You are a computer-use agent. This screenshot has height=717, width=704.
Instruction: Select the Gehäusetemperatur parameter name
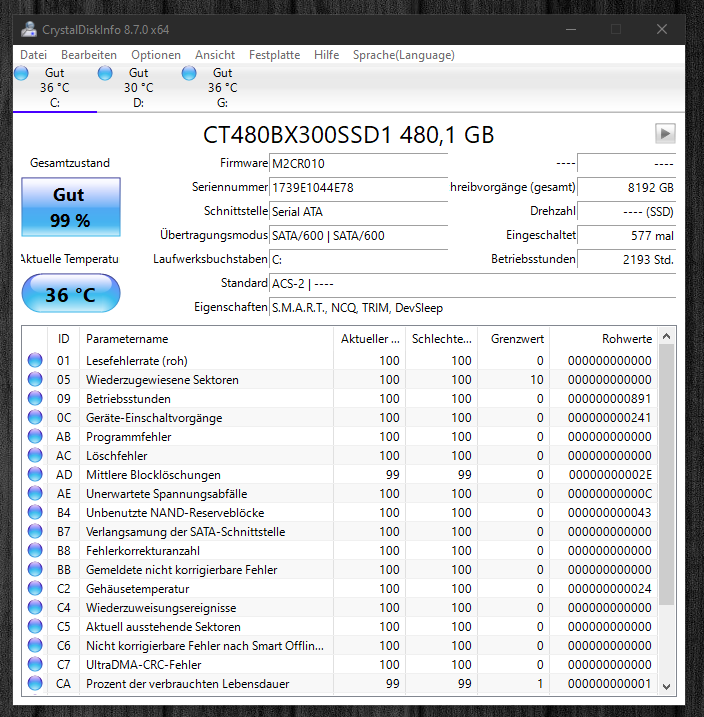point(137,589)
